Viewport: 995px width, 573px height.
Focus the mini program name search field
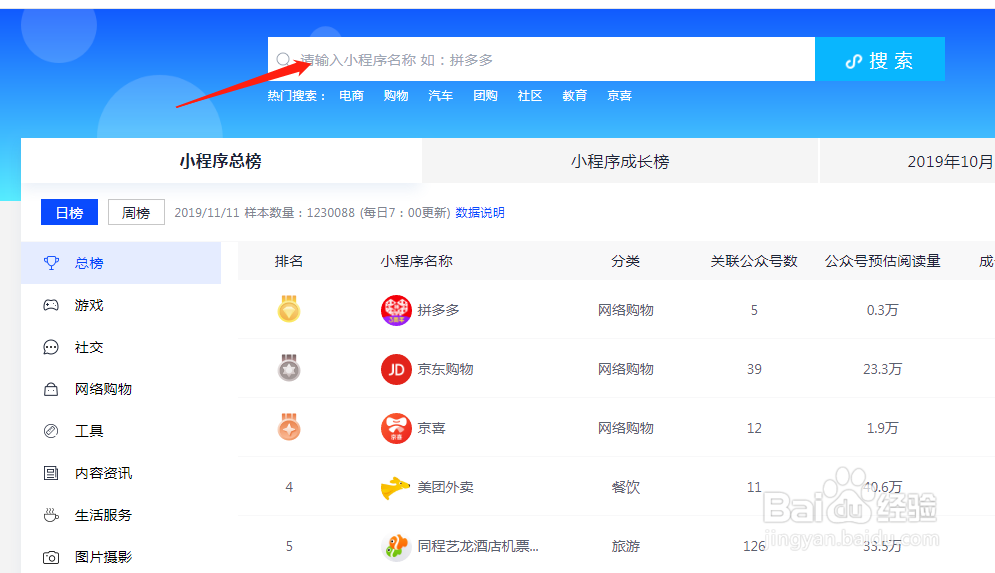pyautogui.click(x=541, y=59)
